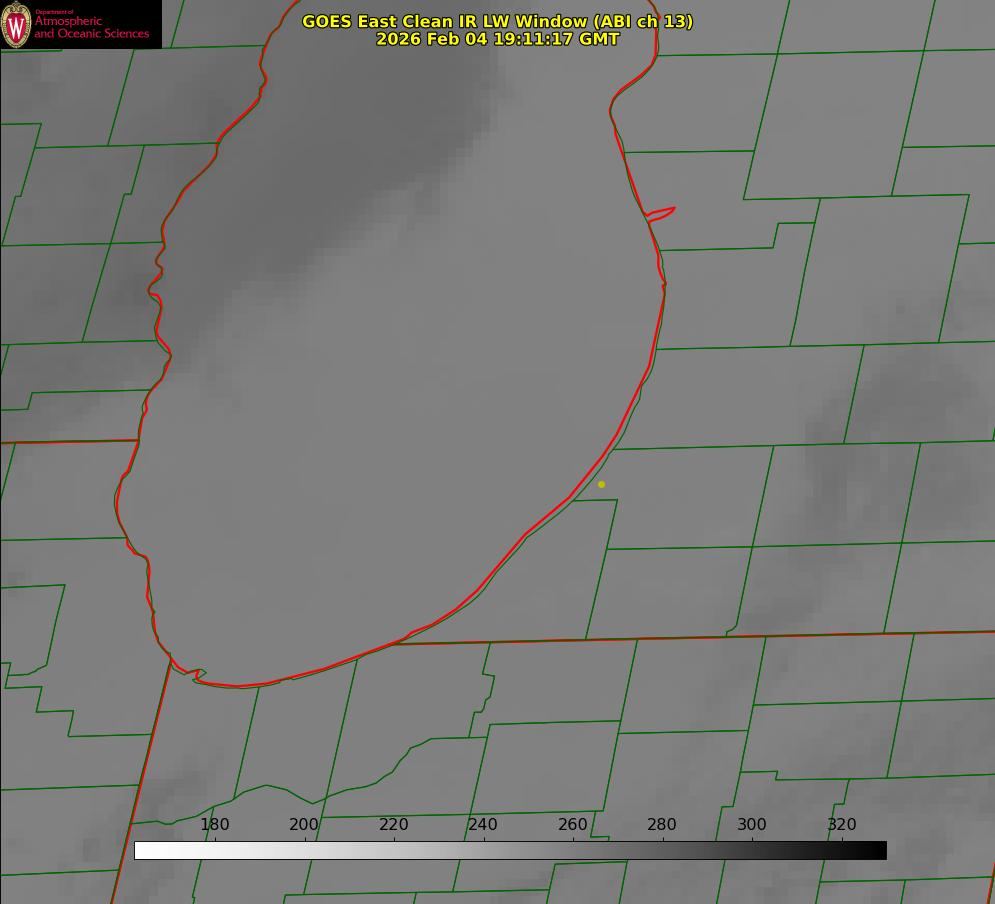Click the '280' colorbar label
995x904 pixels.
[x=662, y=824]
